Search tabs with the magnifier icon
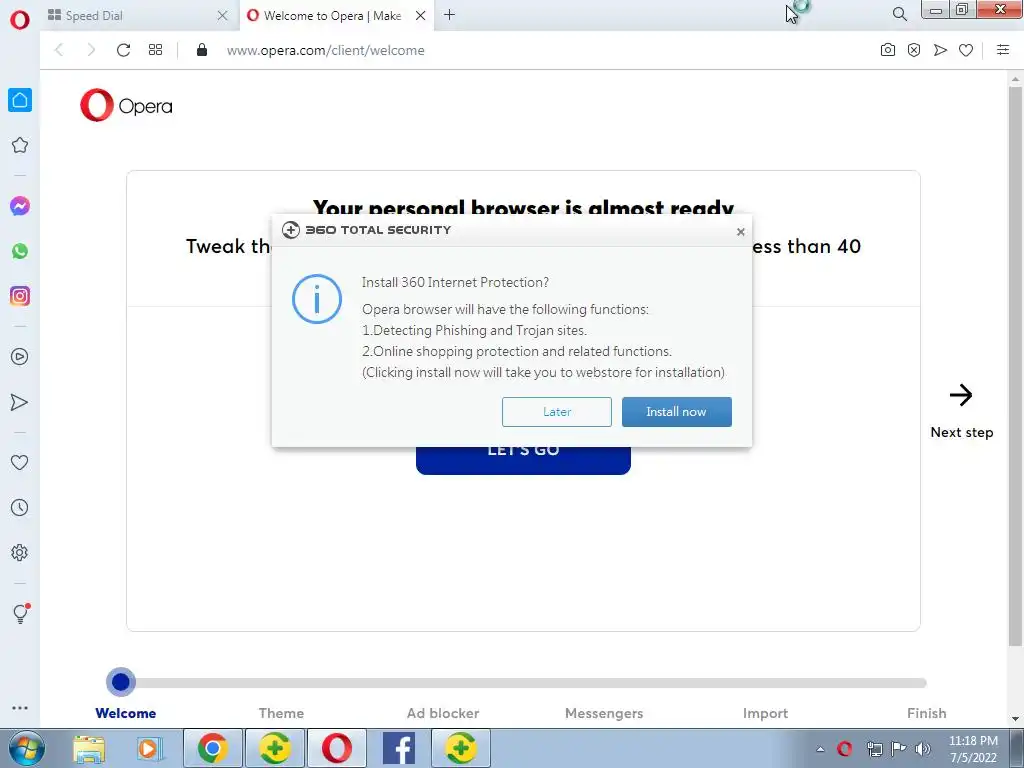This screenshot has width=1024, height=768. click(899, 14)
